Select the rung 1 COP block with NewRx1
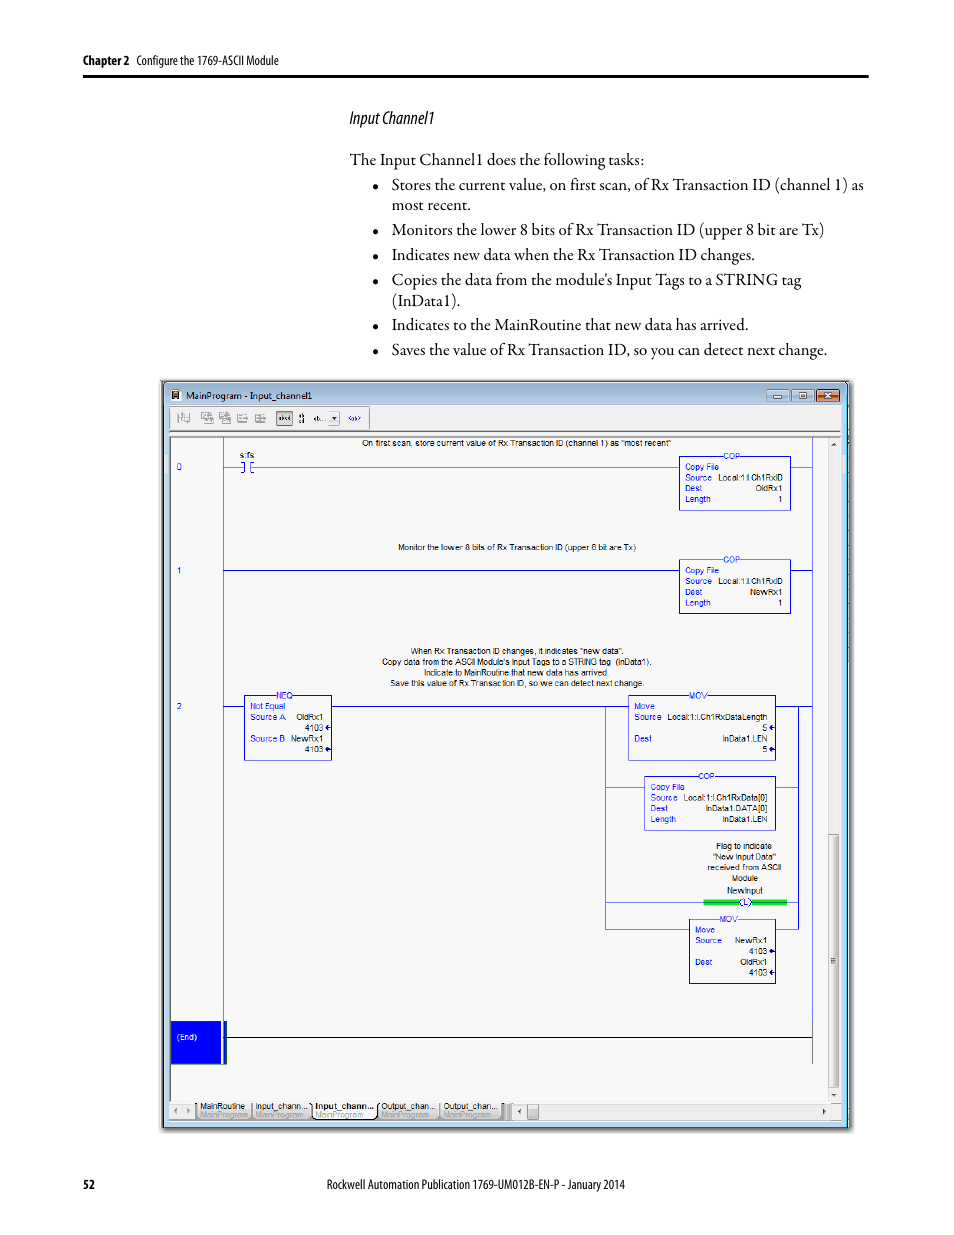The width and height of the screenshot is (954, 1235). point(735,586)
